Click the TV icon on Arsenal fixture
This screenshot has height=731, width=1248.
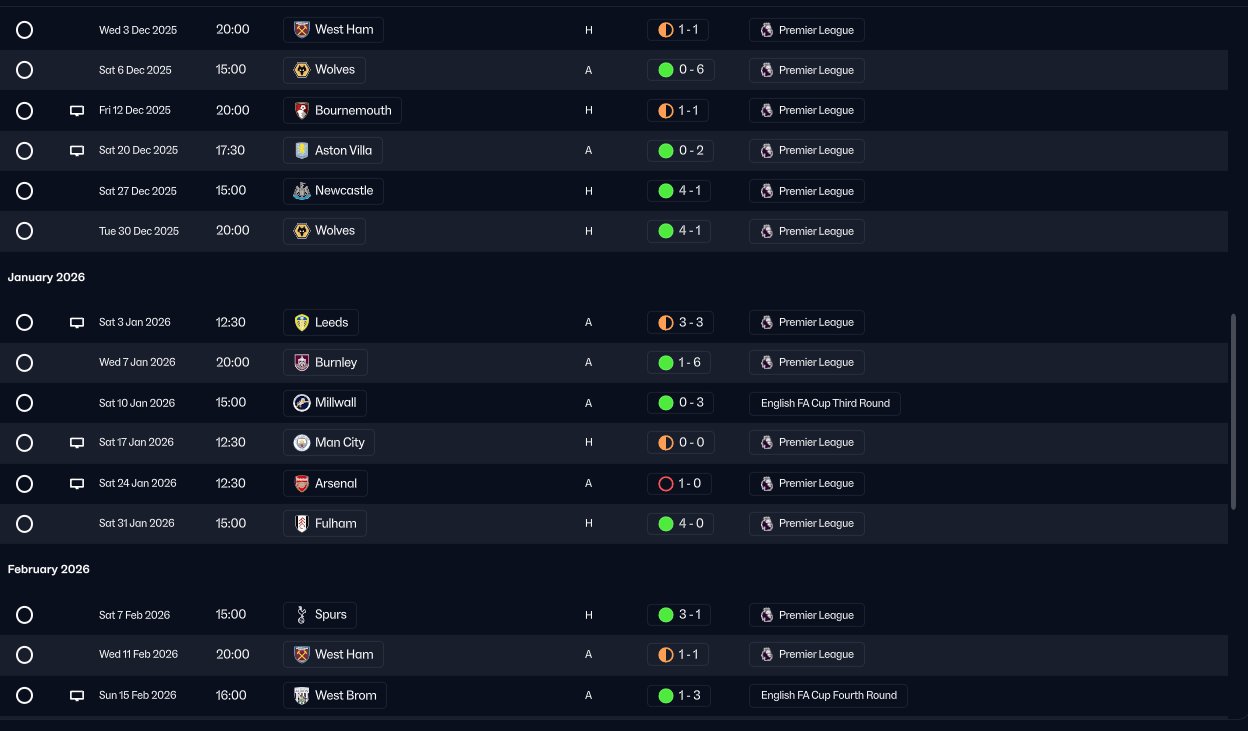tap(77, 484)
